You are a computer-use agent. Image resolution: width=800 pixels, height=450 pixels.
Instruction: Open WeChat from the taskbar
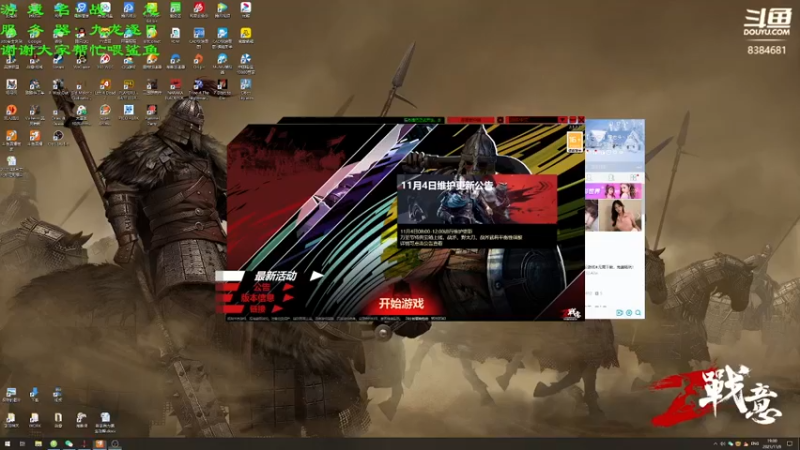click(69, 444)
